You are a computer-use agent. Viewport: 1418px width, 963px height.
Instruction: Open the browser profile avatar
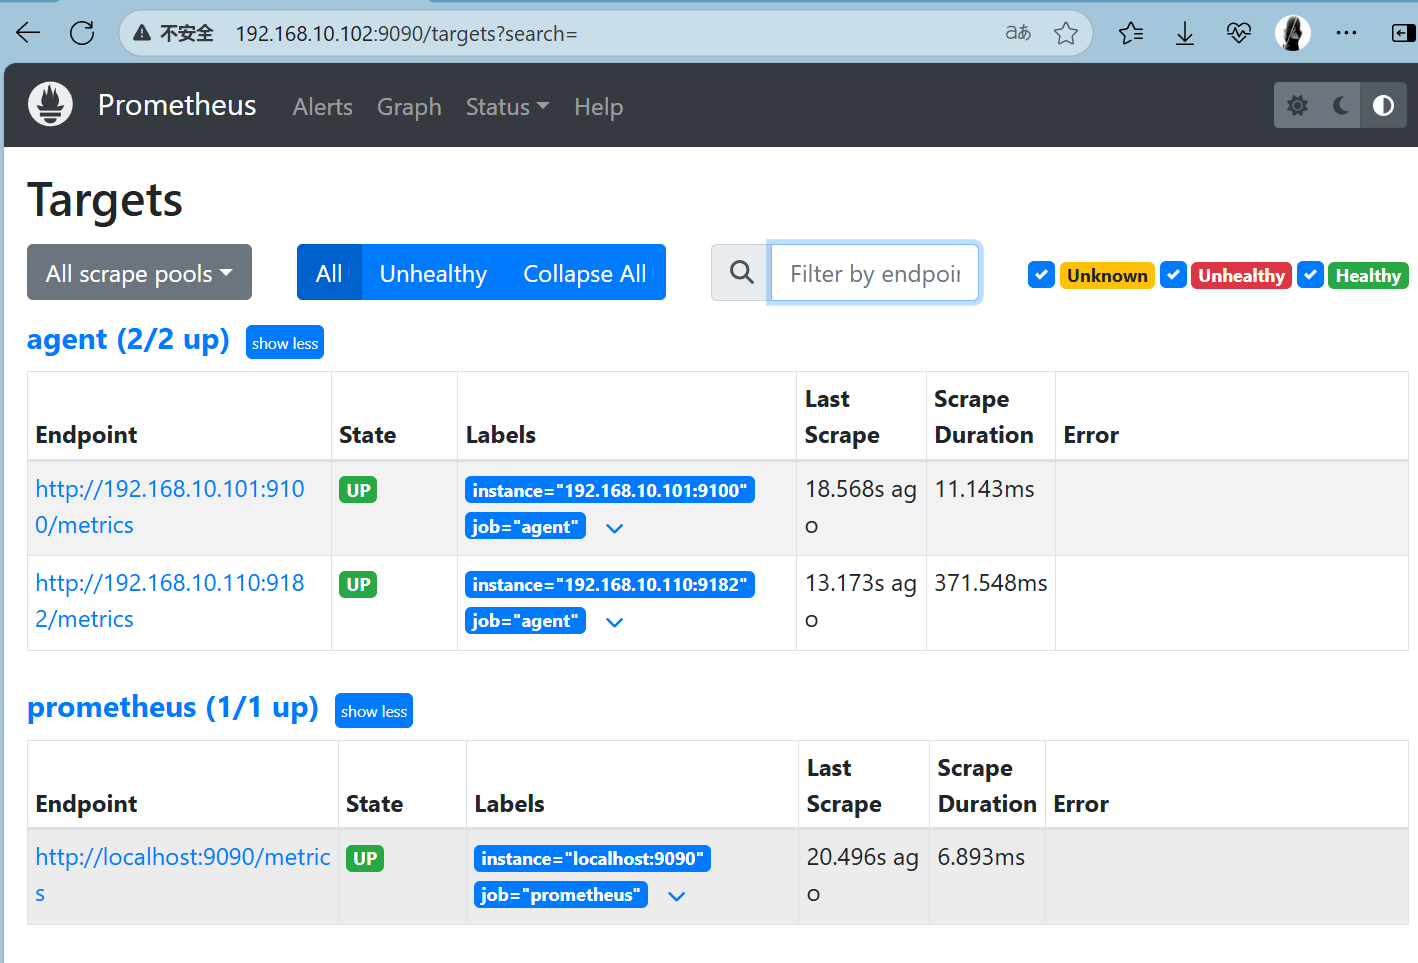pos(1293,33)
